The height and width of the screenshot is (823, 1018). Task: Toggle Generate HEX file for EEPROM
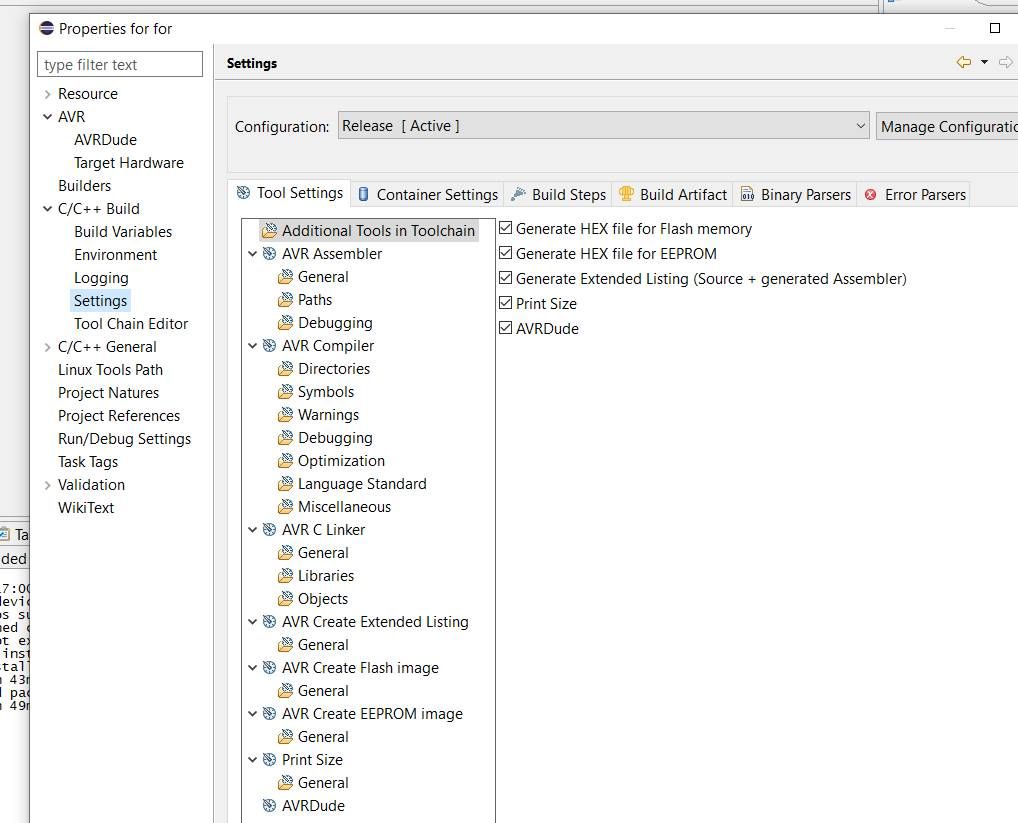(x=506, y=253)
